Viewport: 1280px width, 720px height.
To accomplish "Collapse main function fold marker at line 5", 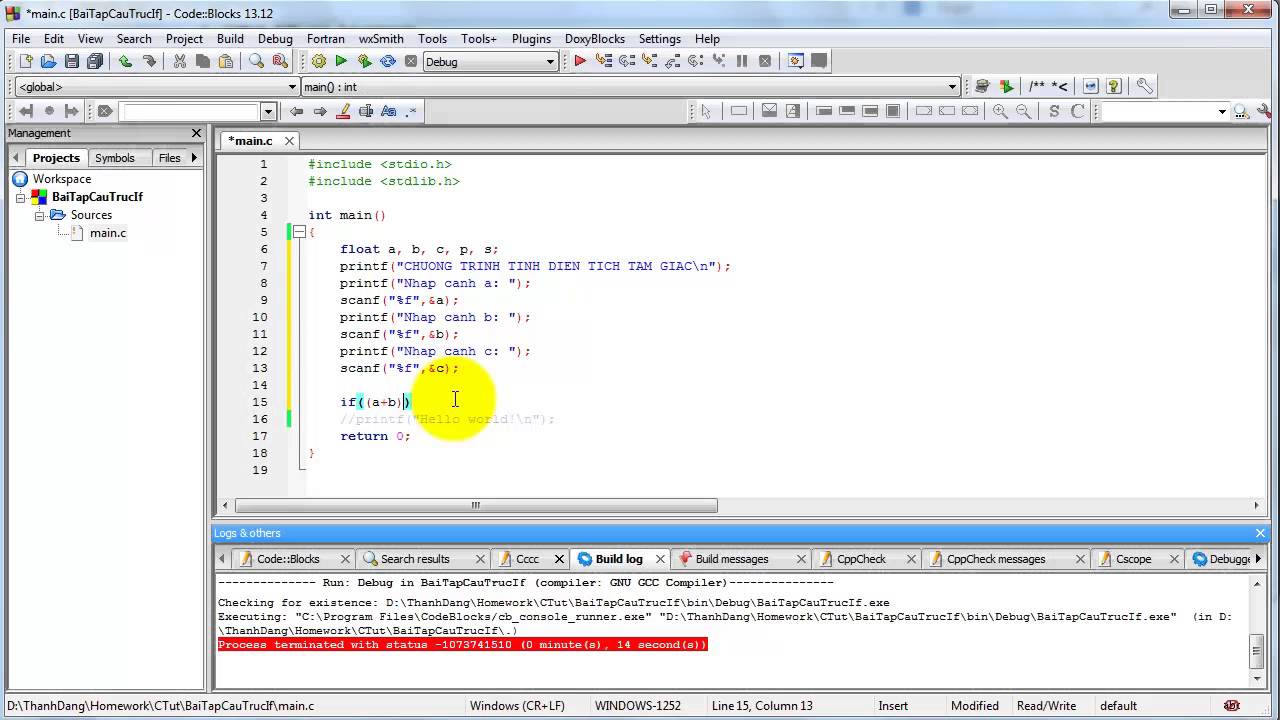I will click(300, 232).
